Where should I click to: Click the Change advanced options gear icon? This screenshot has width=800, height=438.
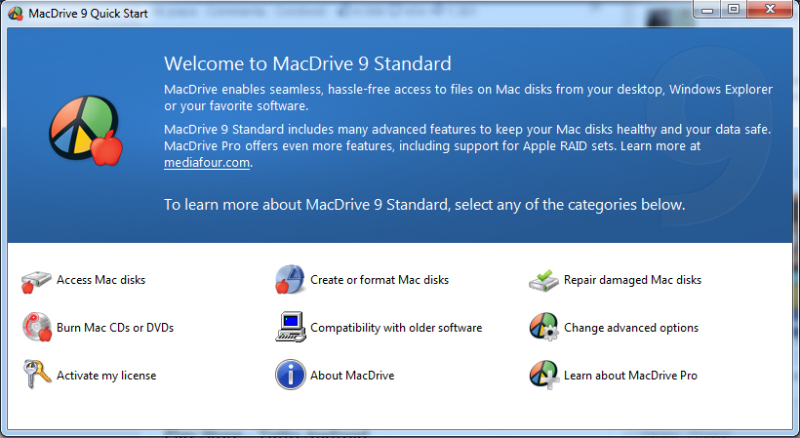543,328
